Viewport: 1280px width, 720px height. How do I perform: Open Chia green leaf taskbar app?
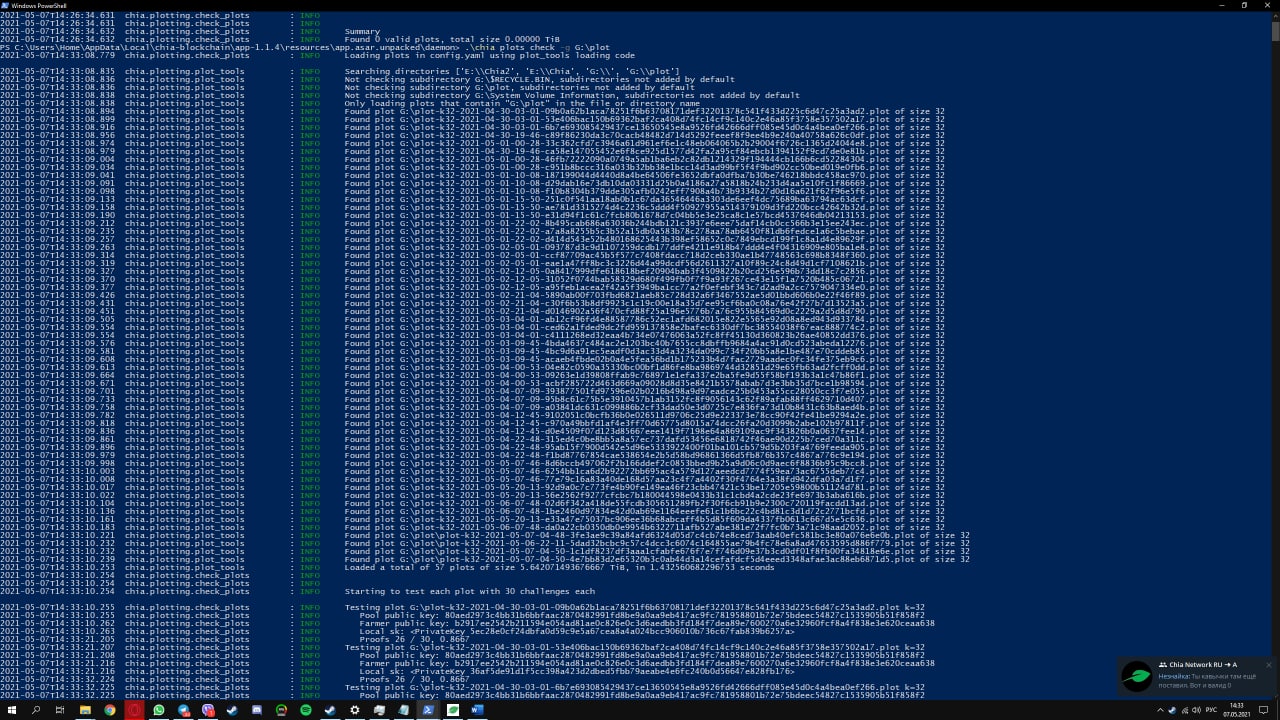tap(452, 710)
